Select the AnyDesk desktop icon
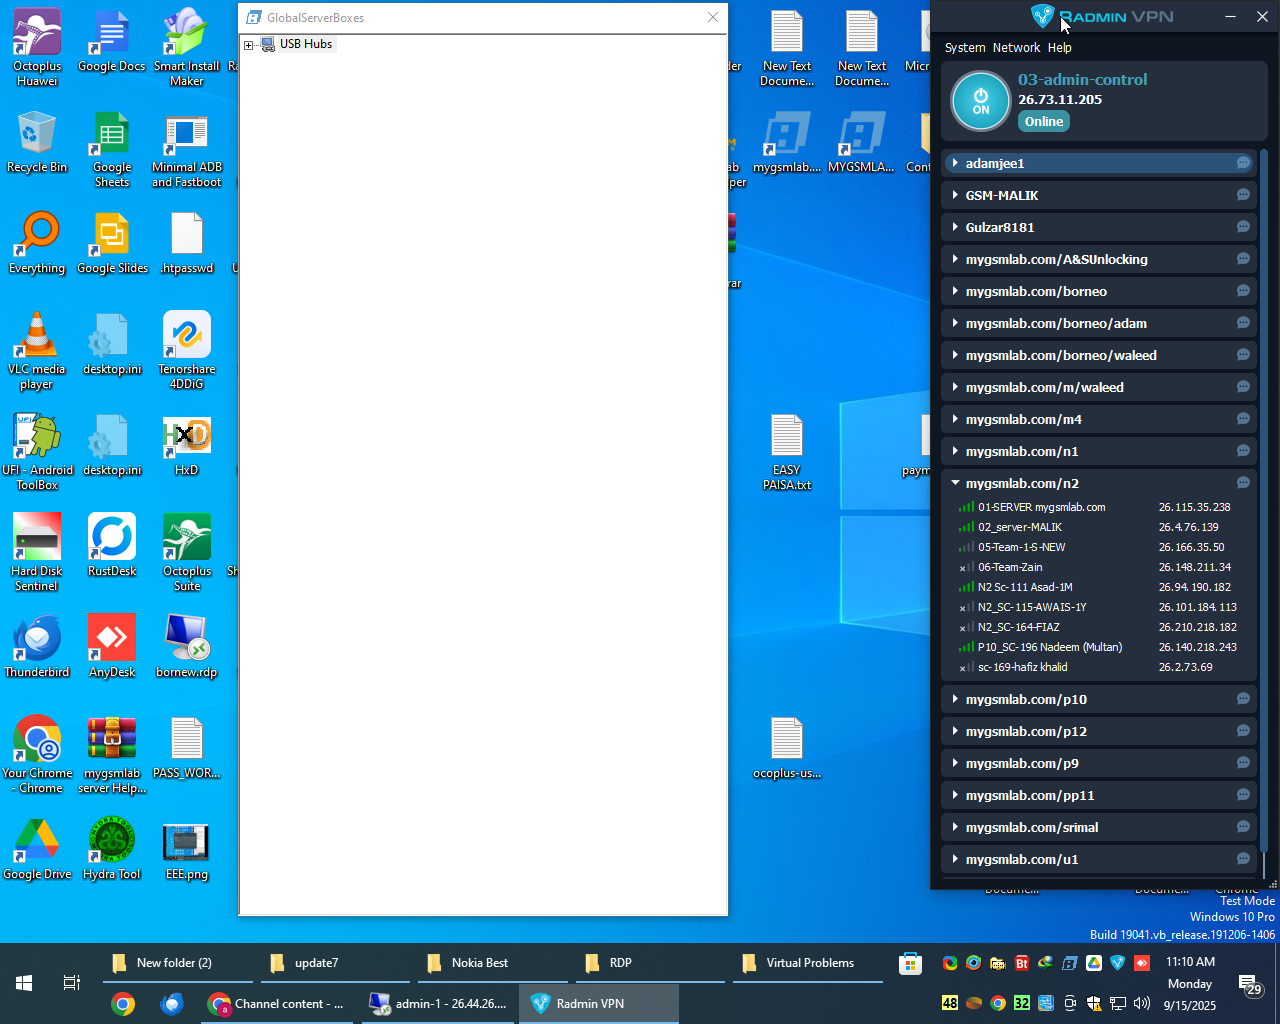 click(x=112, y=647)
